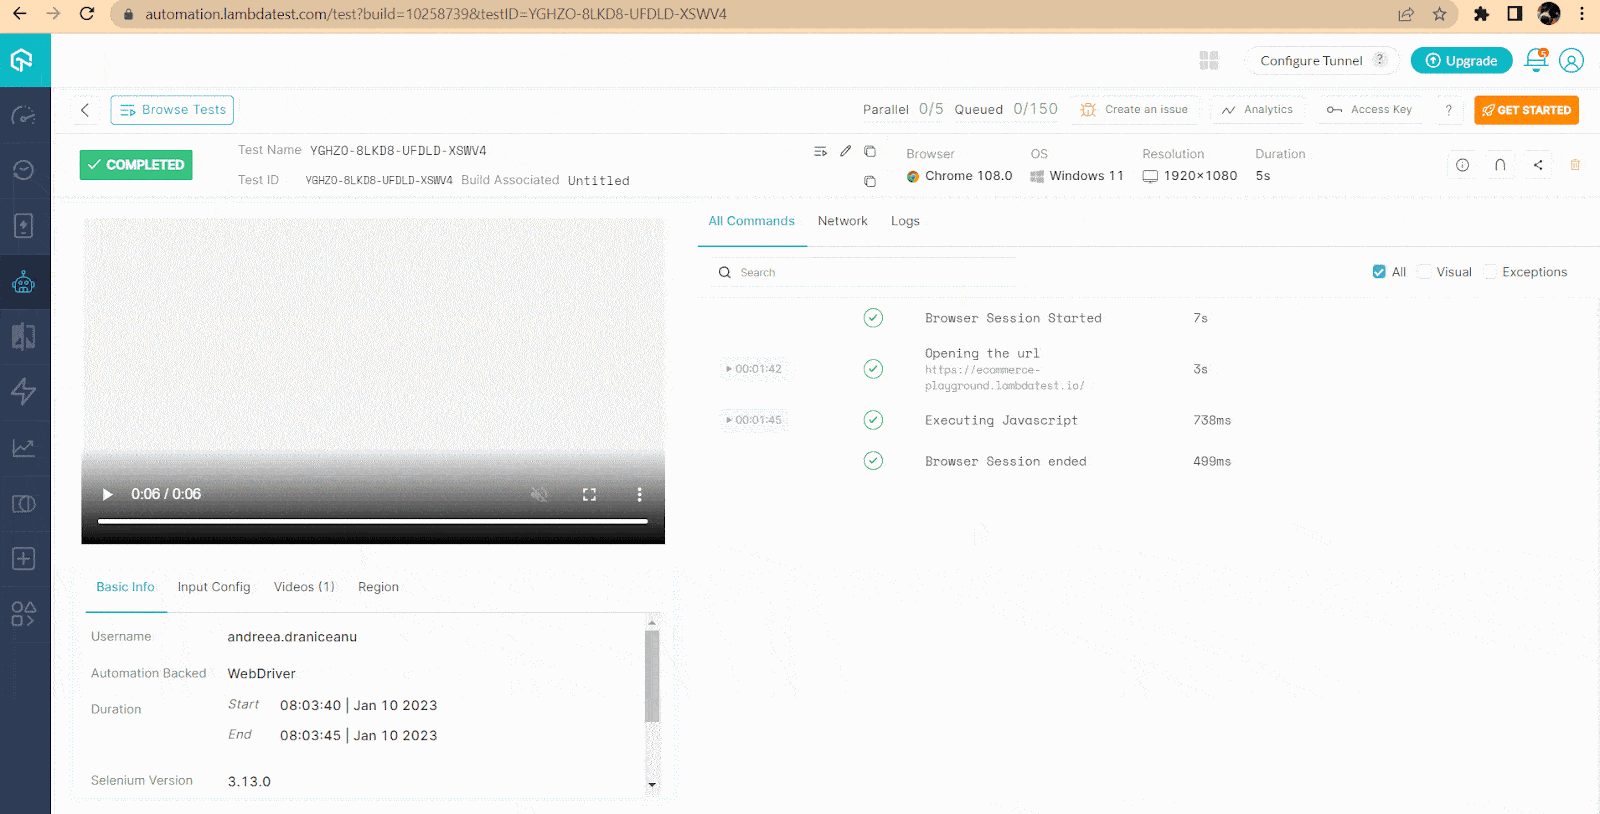Open the dashboard speedometer icon in sidebar
The width and height of the screenshot is (1600, 814).
coord(23,116)
